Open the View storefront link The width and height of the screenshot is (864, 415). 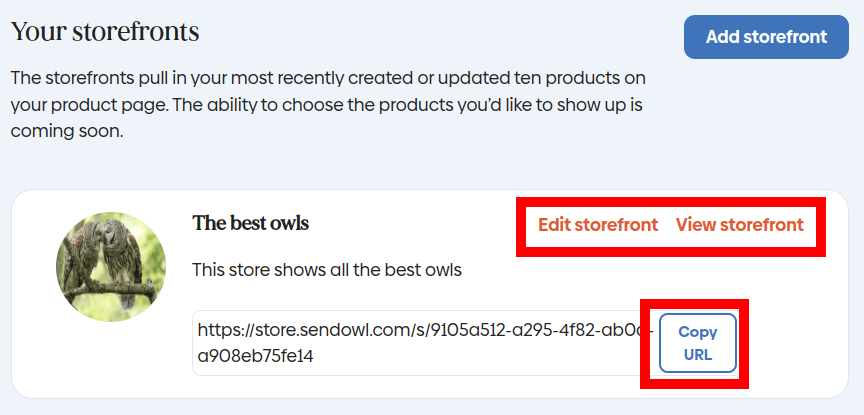point(739,225)
